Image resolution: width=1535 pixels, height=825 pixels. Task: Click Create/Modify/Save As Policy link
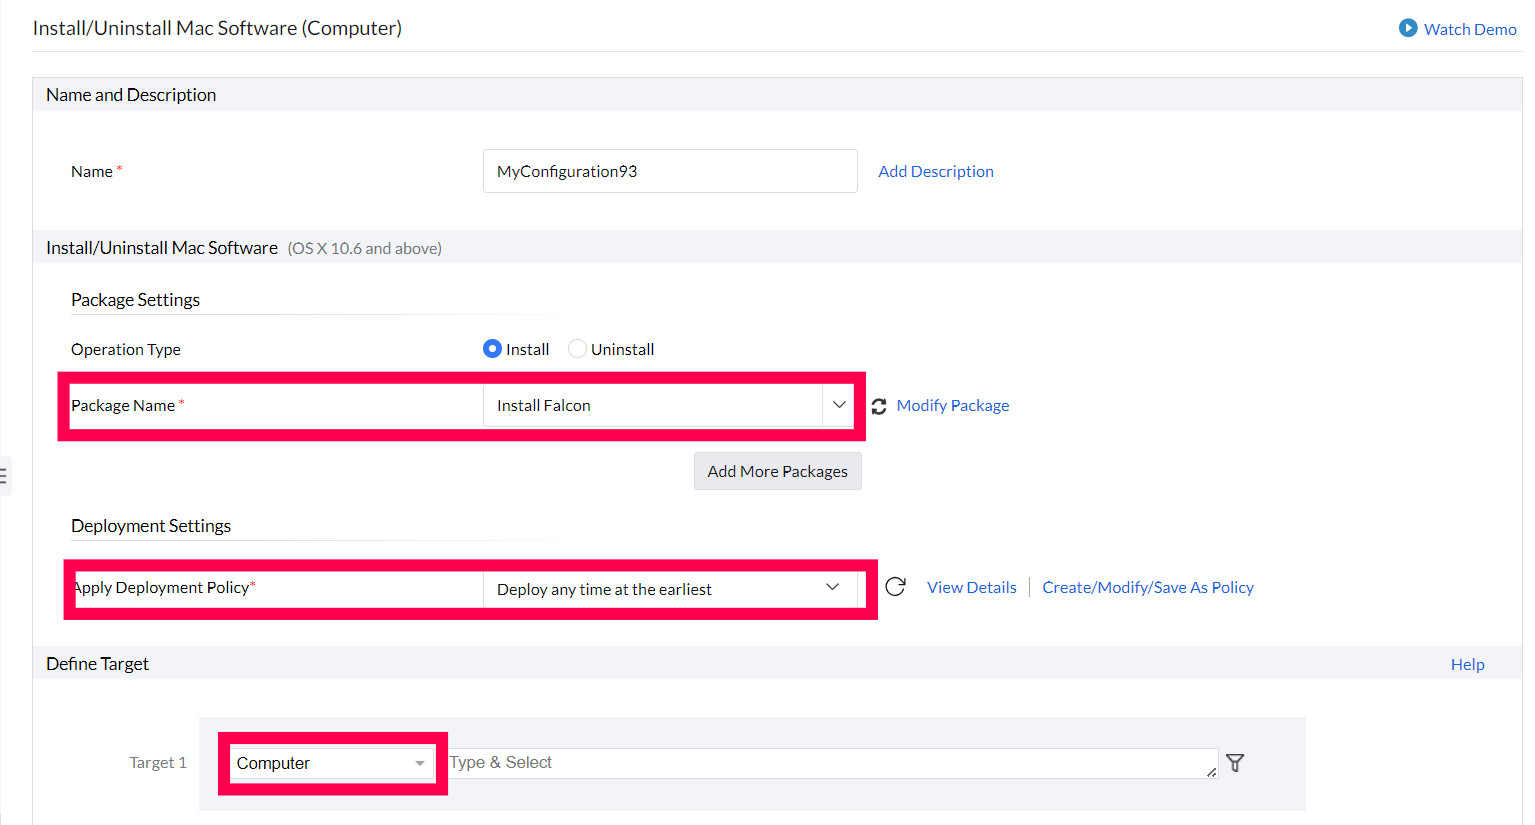[x=1147, y=587]
